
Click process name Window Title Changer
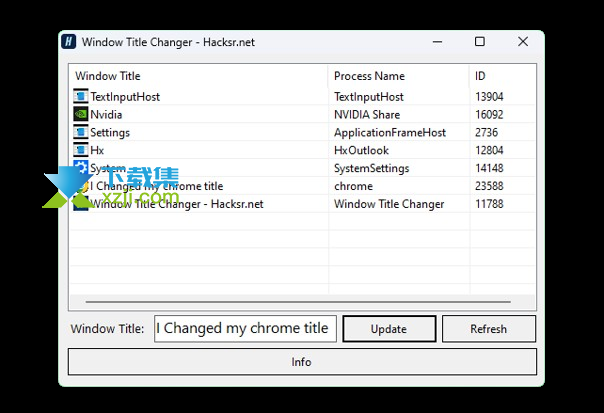click(x=389, y=204)
